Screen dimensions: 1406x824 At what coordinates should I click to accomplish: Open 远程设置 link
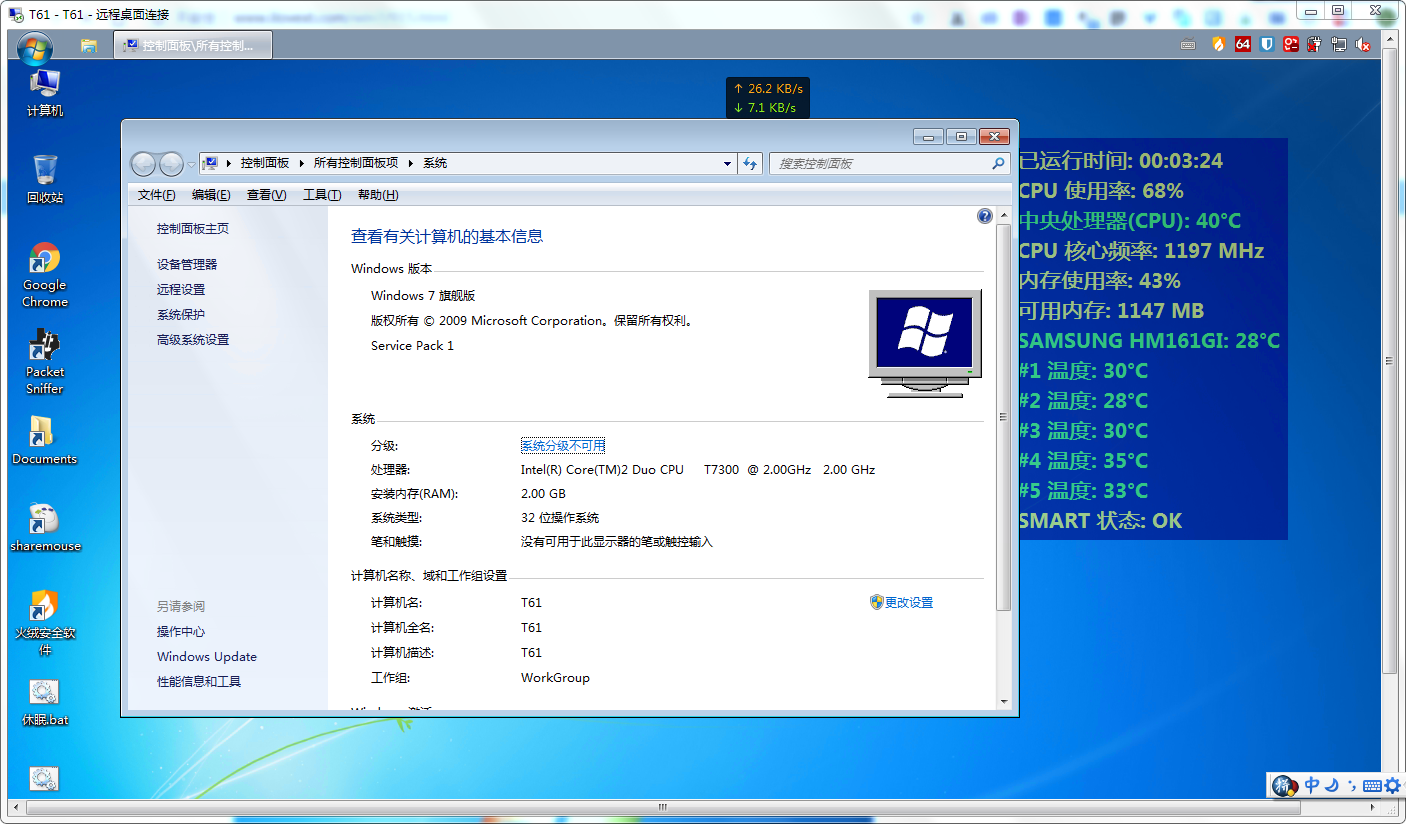click(x=181, y=290)
